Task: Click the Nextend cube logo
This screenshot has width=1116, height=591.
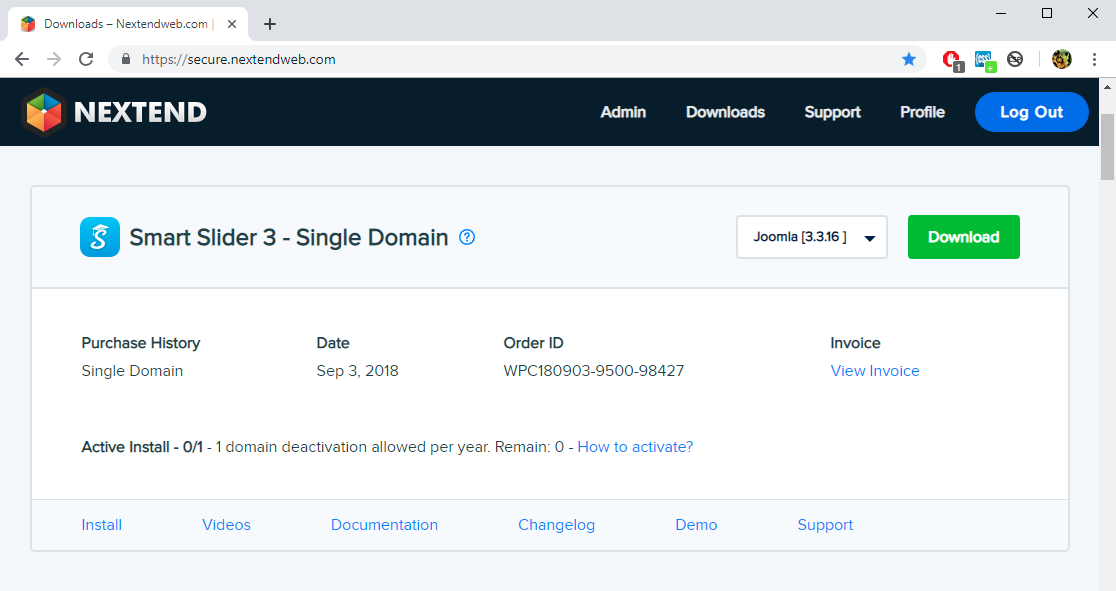Action: pyautogui.click(x=44, y=112)
